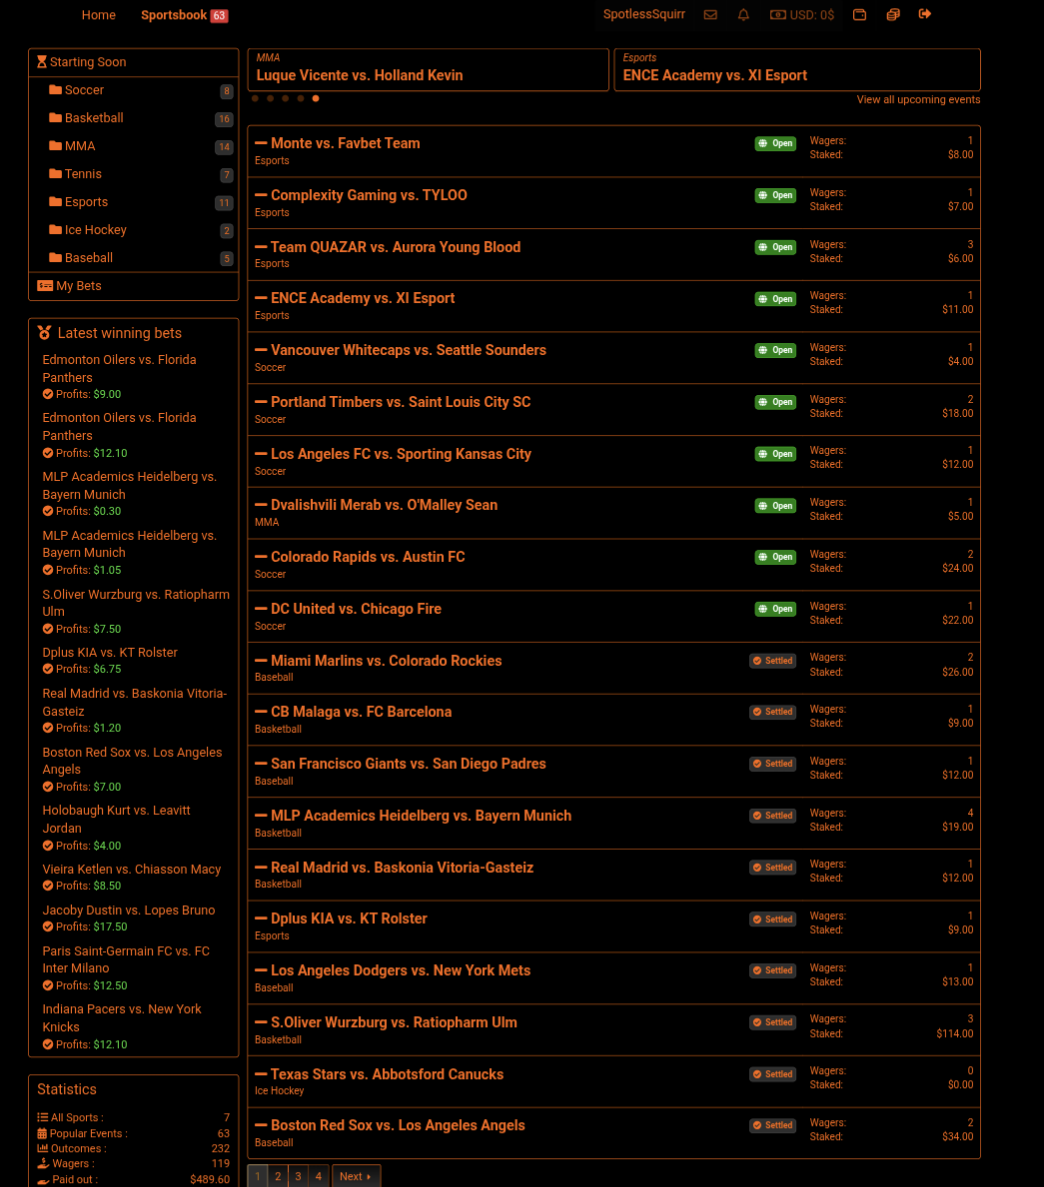Image resolution: width=1044 pixels, height=1187 pixels.
Task: Click the Open badge on Monte vs. Favbet Team
Action: 775,143
